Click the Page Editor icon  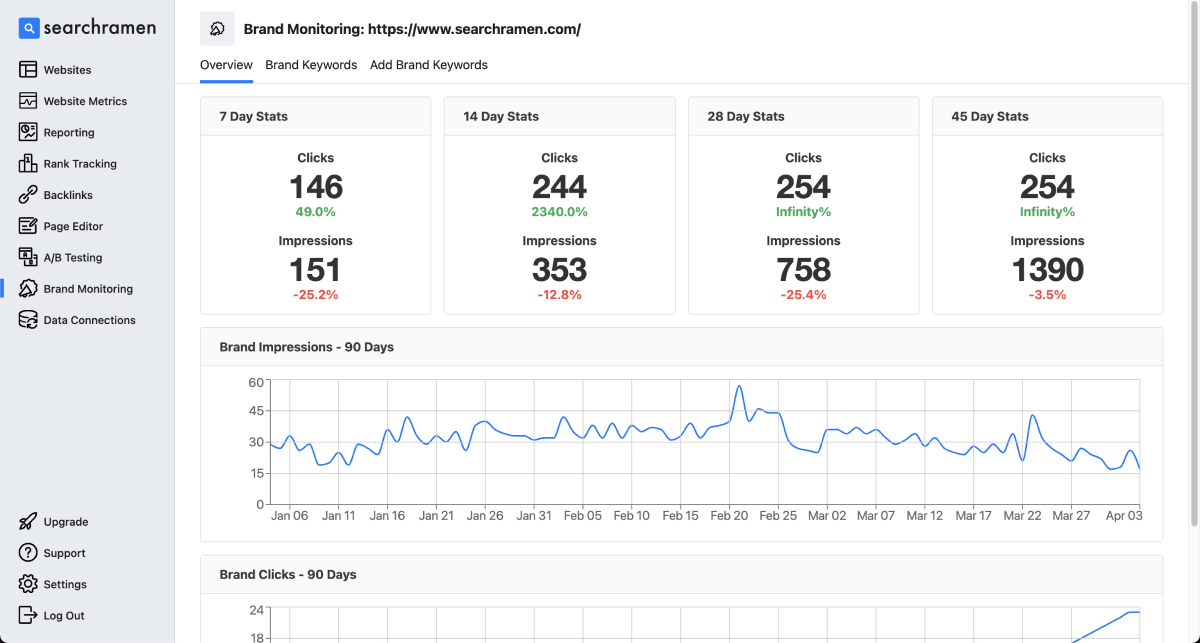coord(28,226)
